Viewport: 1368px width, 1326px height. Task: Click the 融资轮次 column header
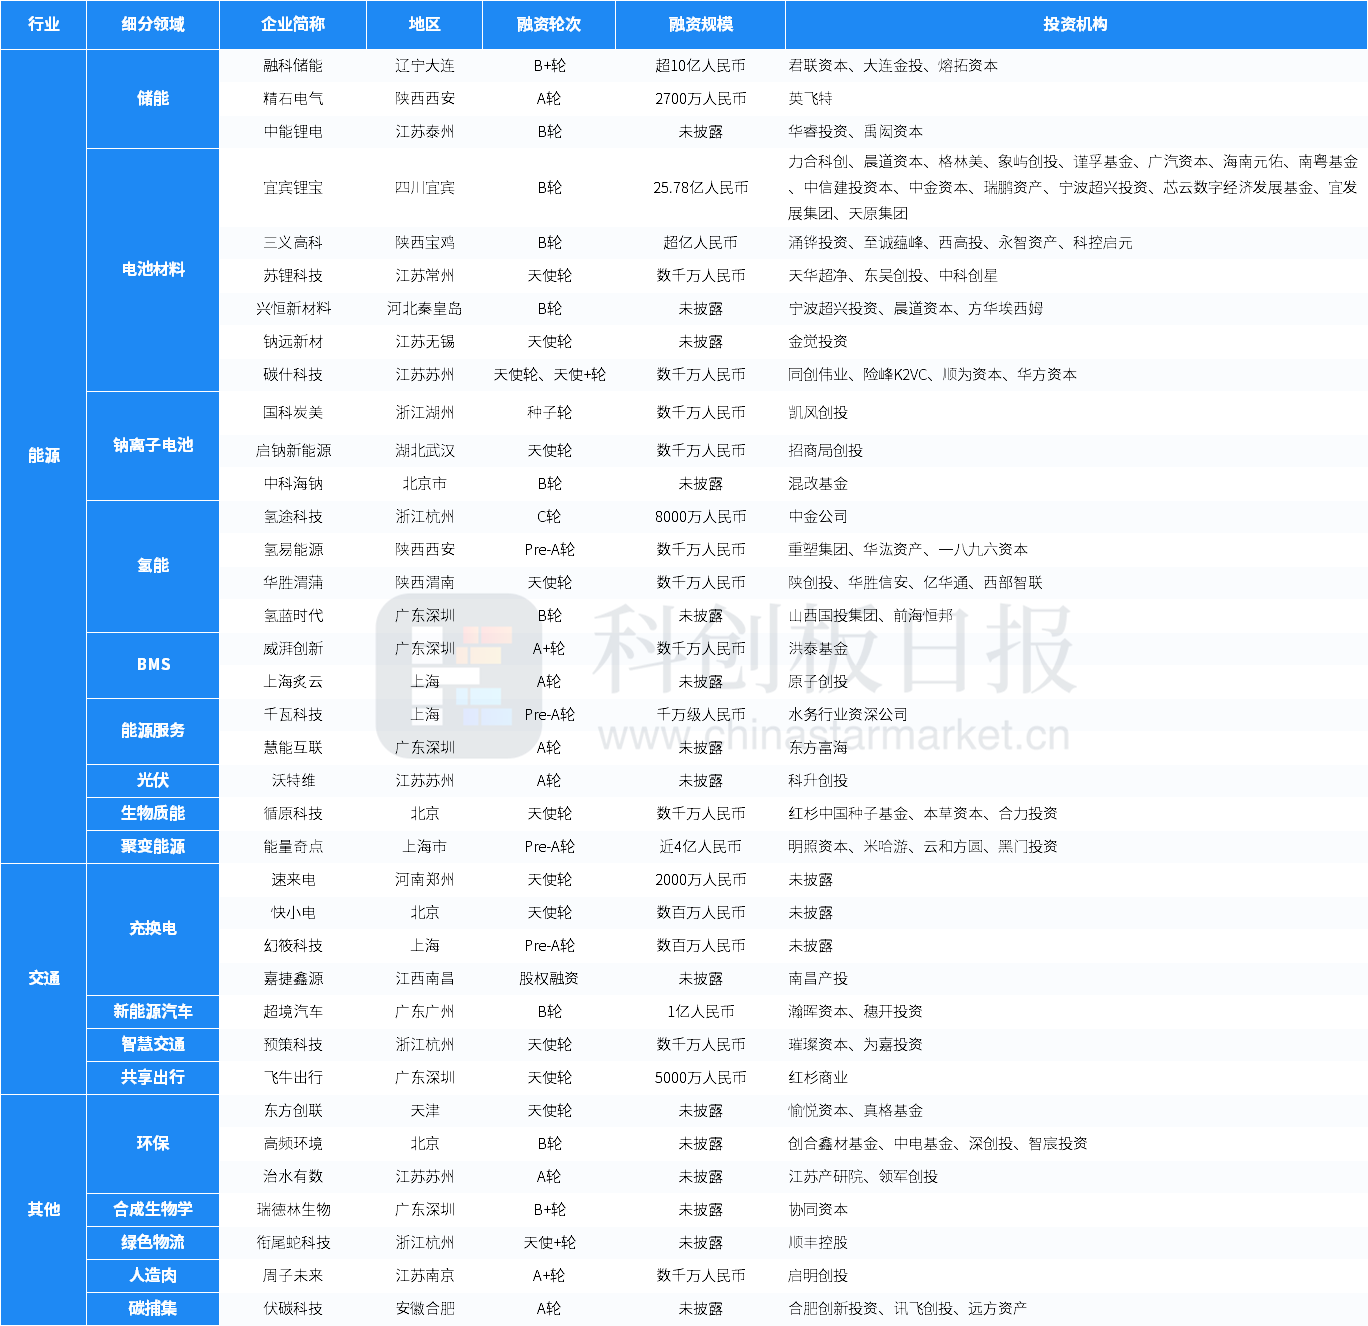click(548, 24)
